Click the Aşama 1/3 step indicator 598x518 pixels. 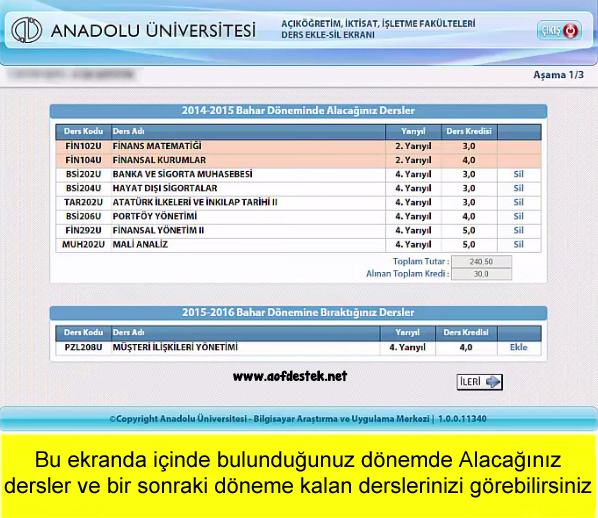(558, 75)
